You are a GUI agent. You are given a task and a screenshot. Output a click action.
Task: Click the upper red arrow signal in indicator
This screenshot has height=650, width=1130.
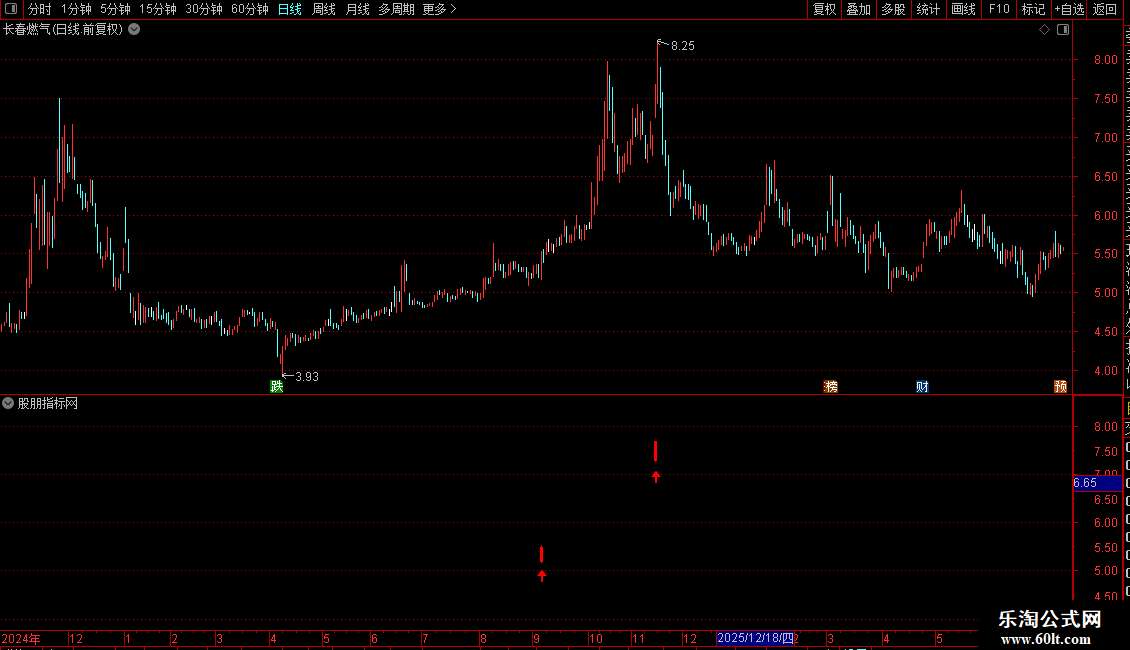[x=656, y=476]
